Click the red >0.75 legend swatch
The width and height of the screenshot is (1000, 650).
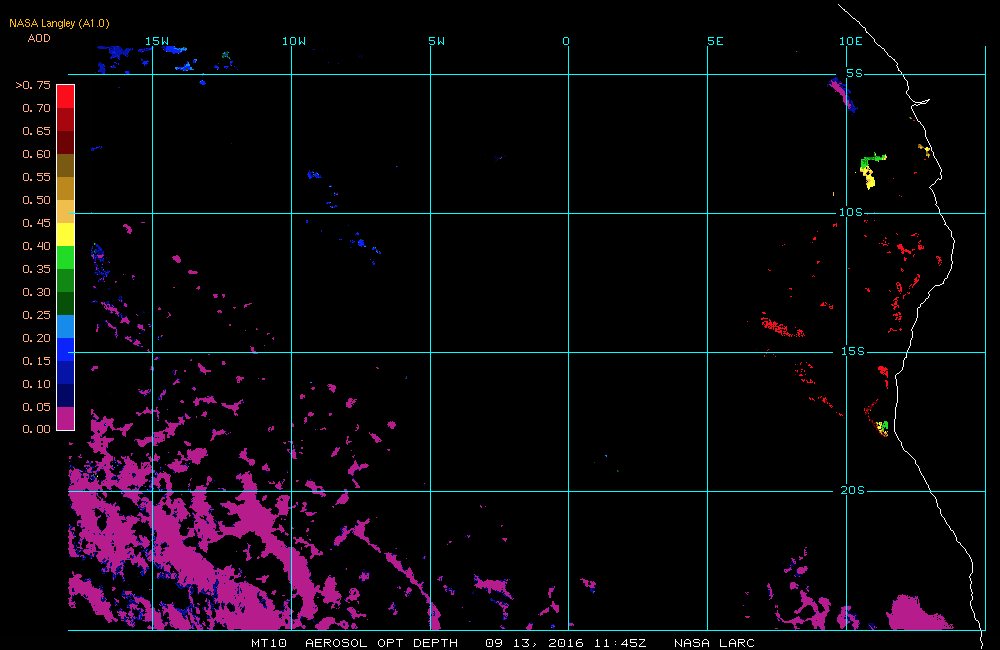click(66, 96)
